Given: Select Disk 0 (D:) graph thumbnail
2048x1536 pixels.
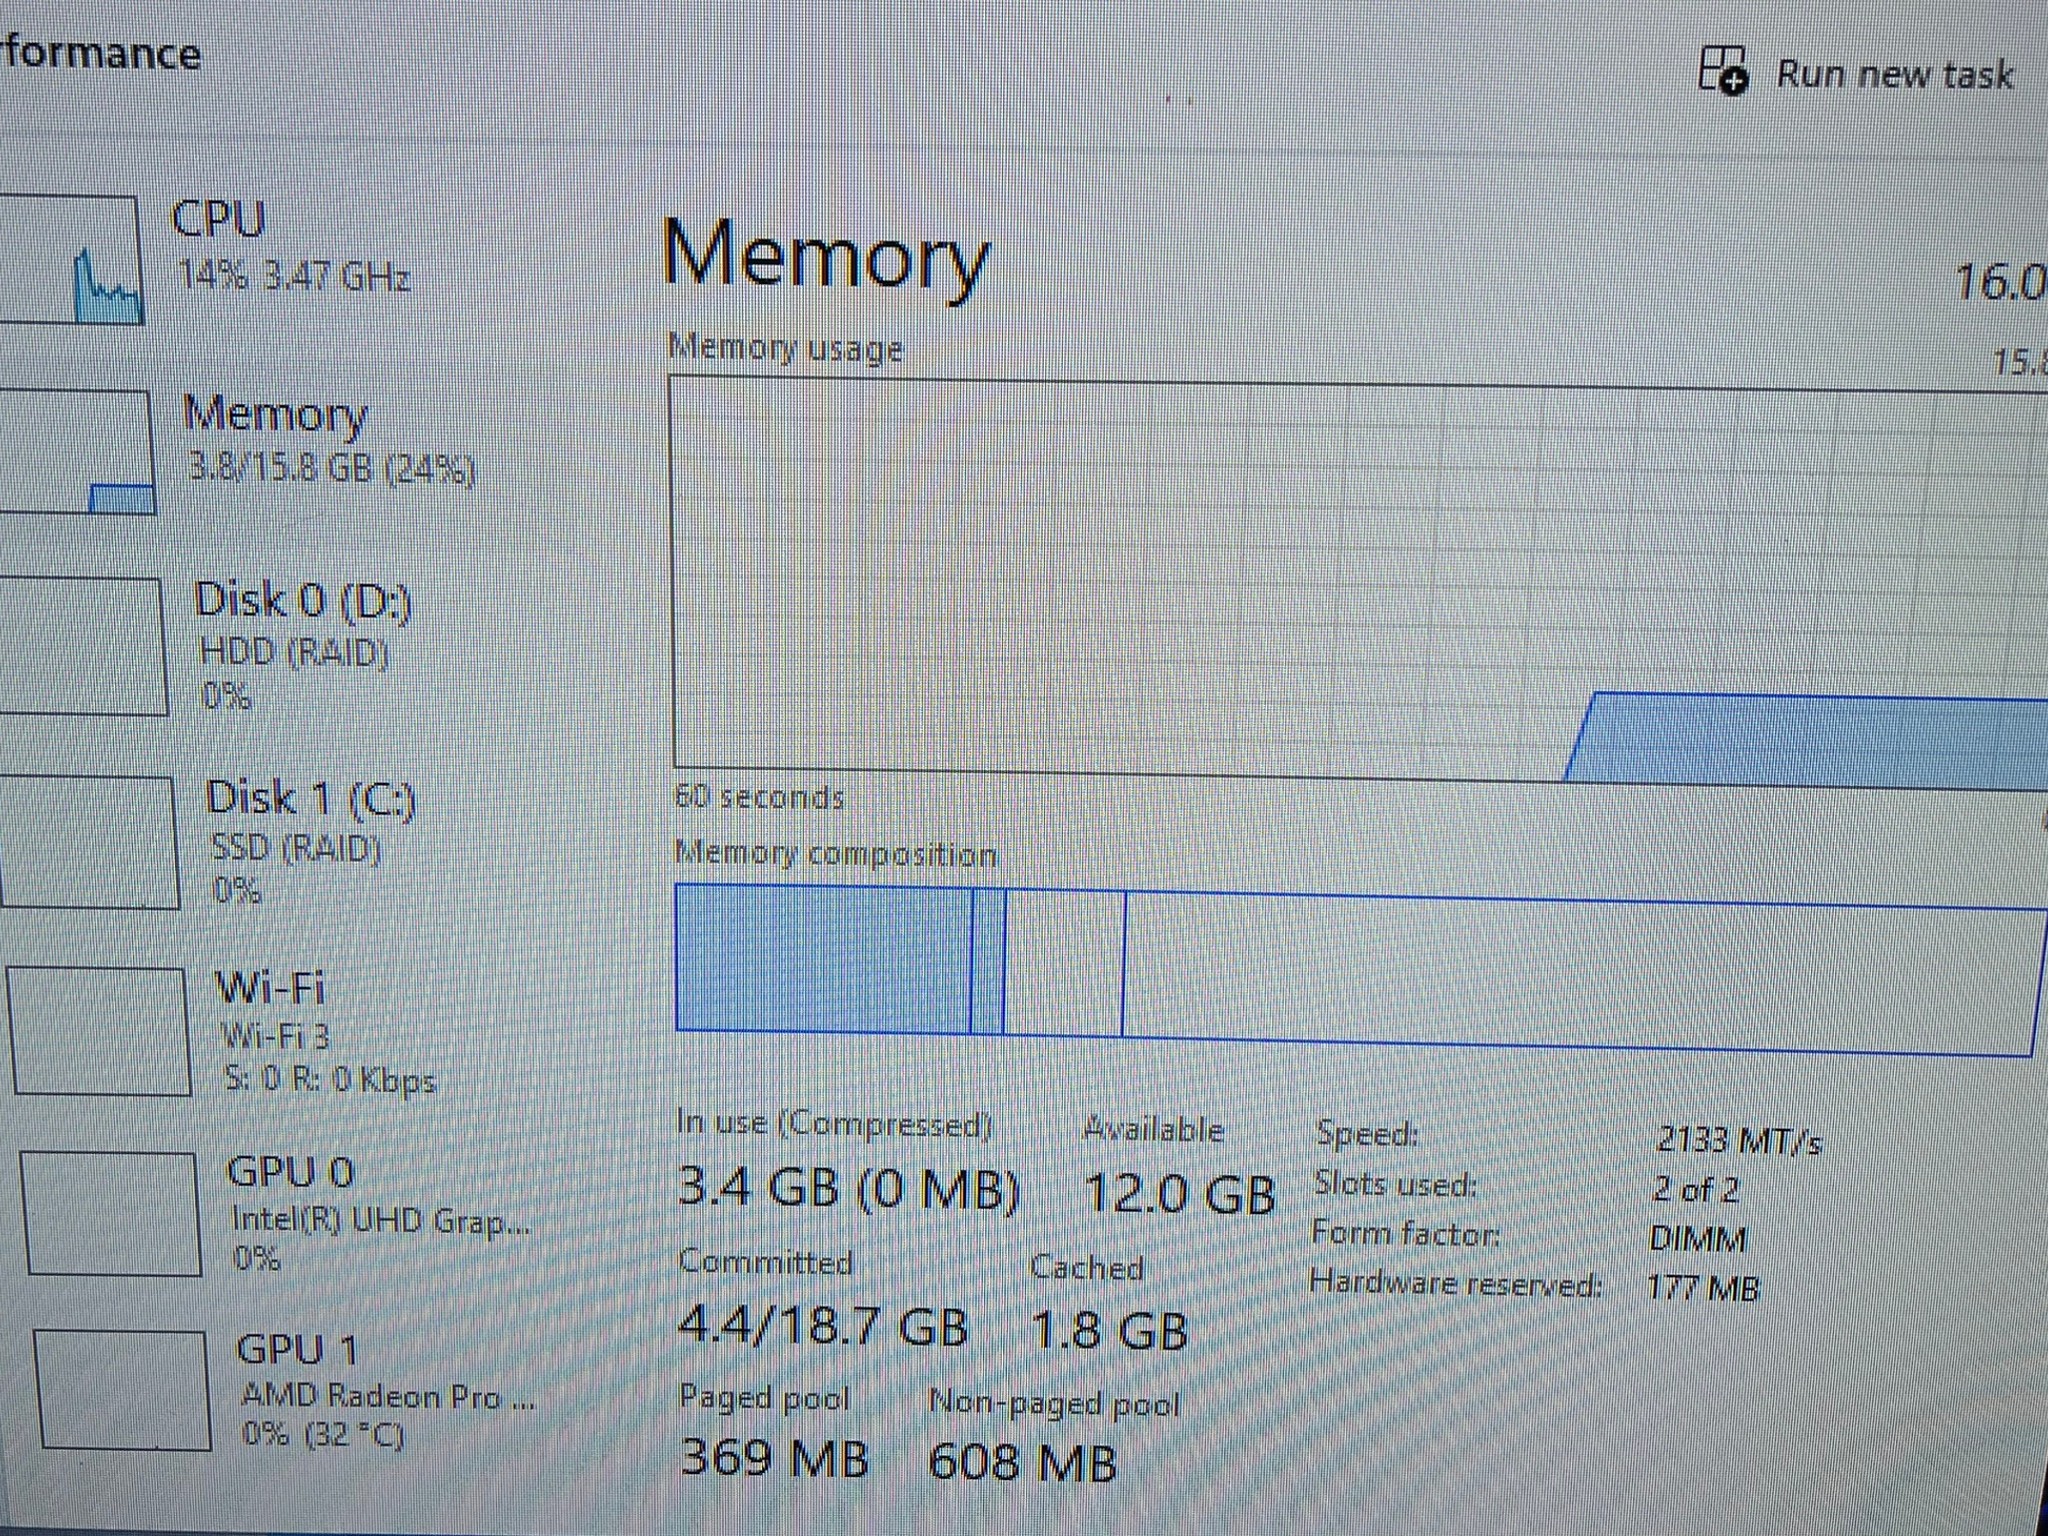Looking at the screenshot, I should click(82, 646).
